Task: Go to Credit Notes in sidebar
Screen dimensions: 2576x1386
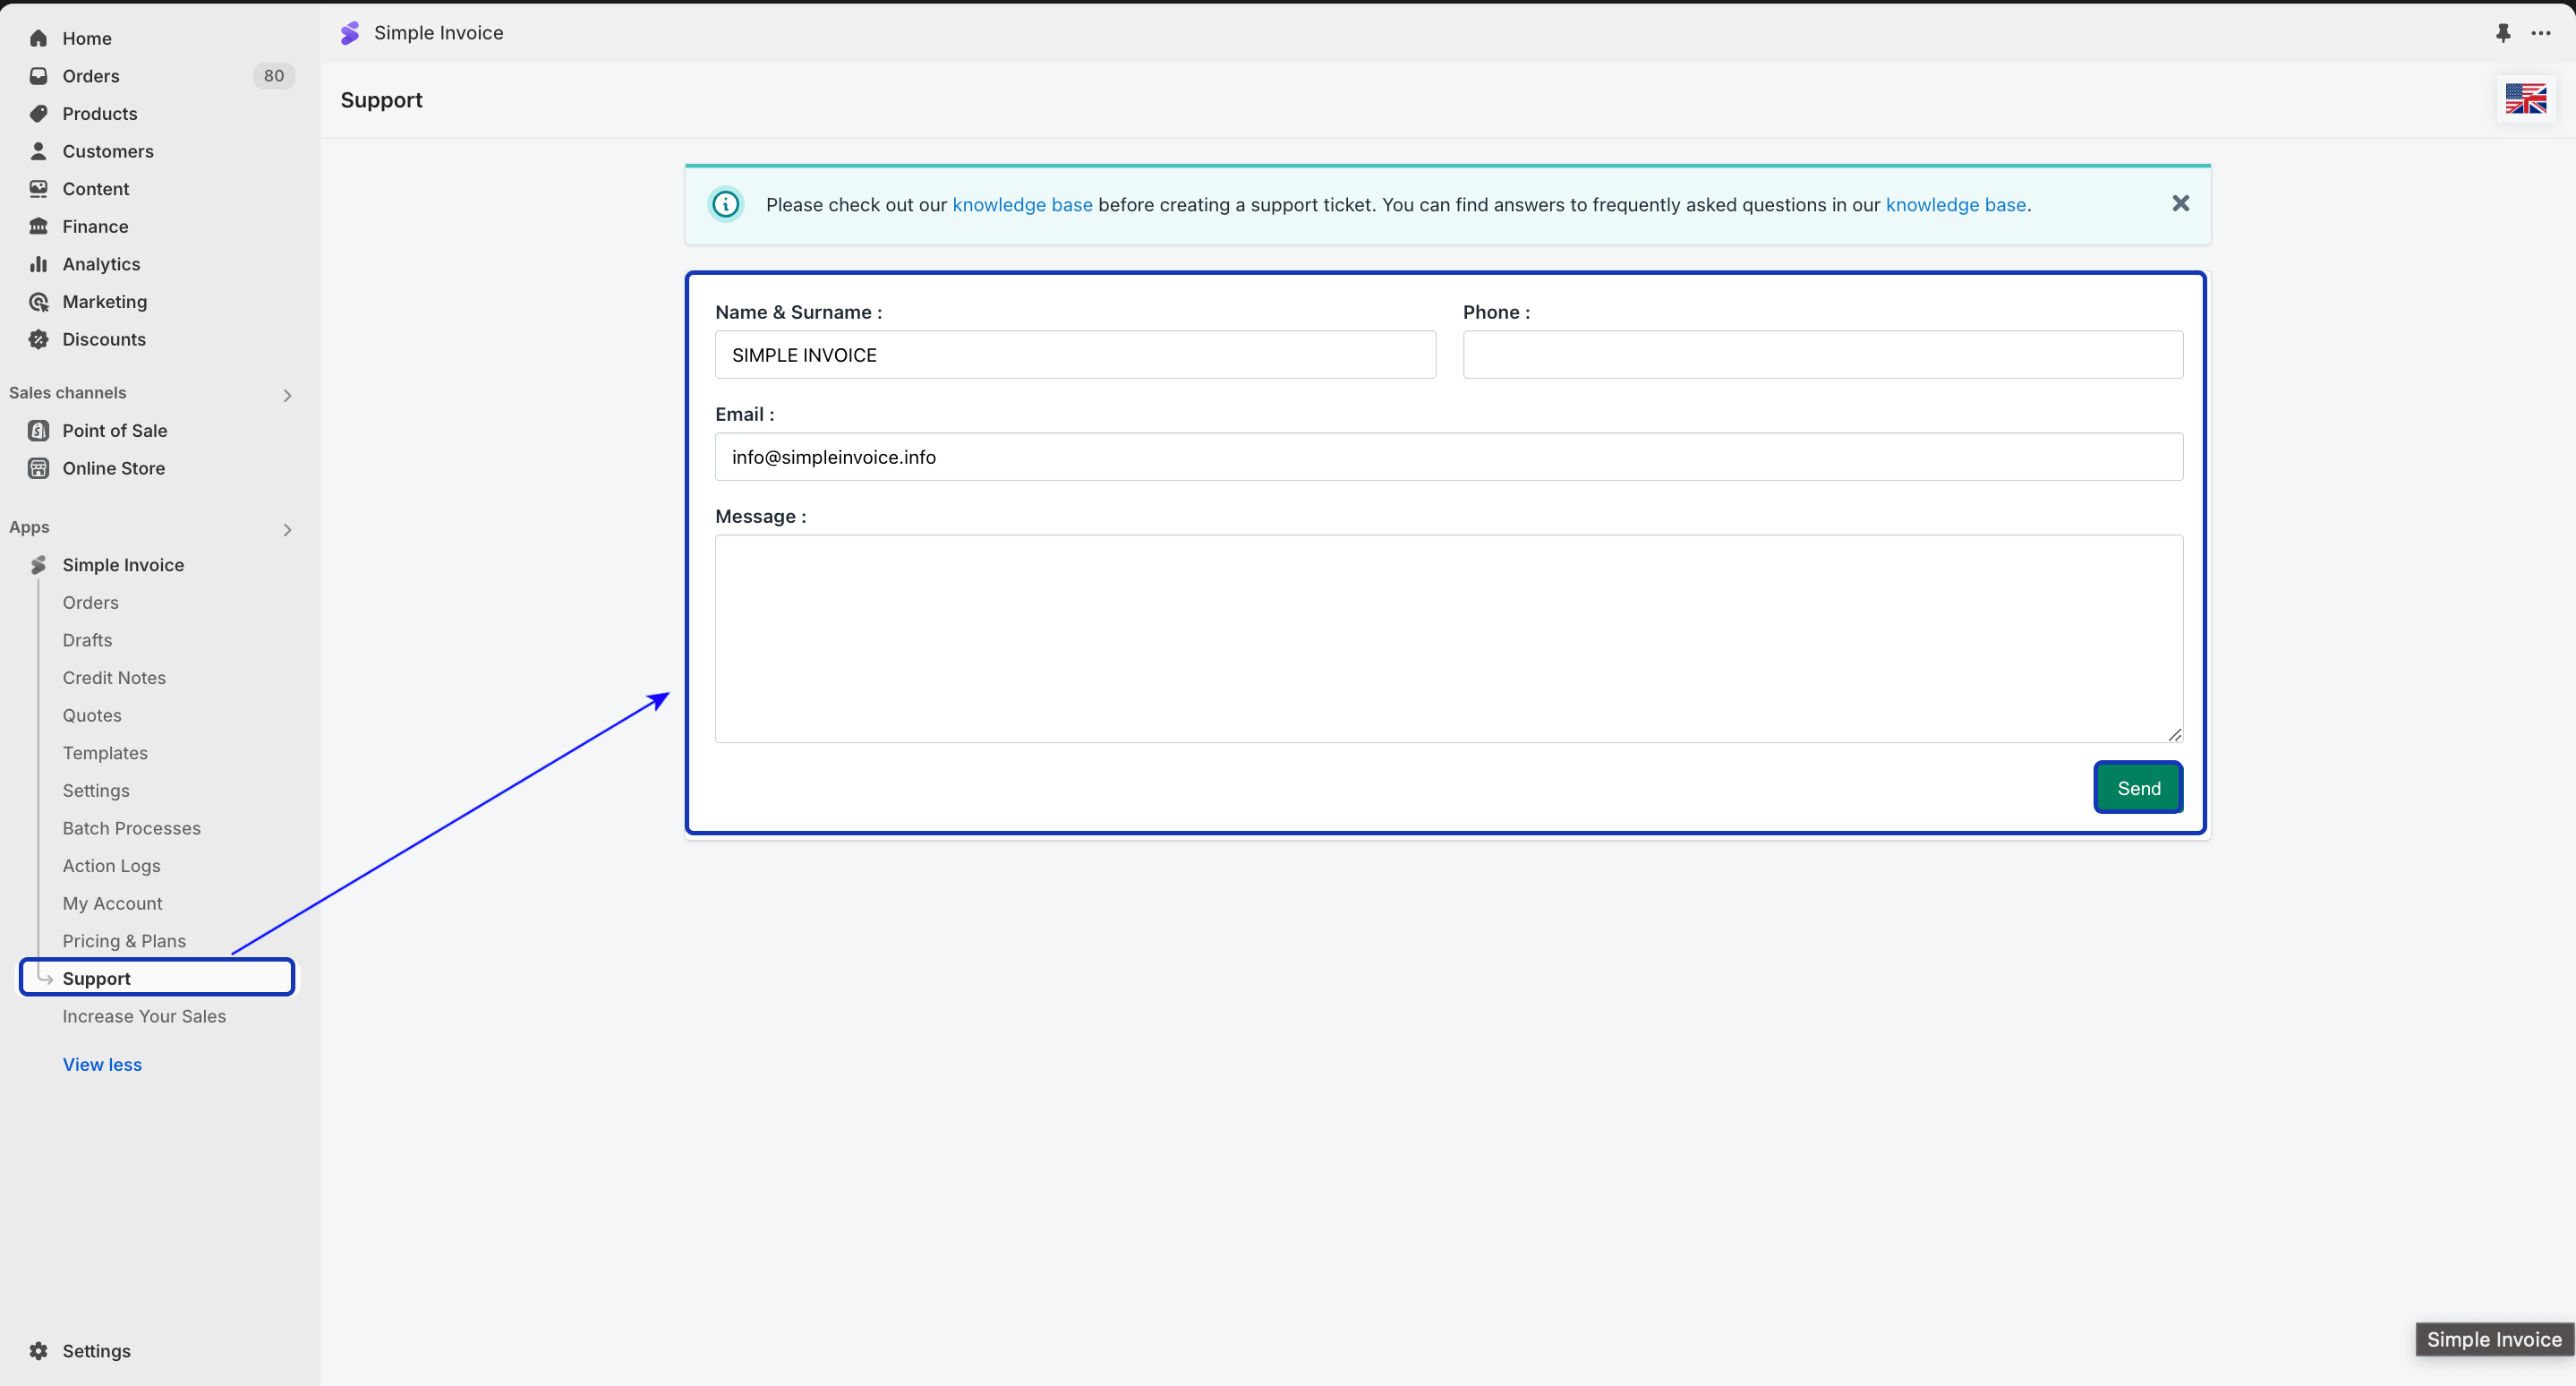Action: [x=114, y=677]
